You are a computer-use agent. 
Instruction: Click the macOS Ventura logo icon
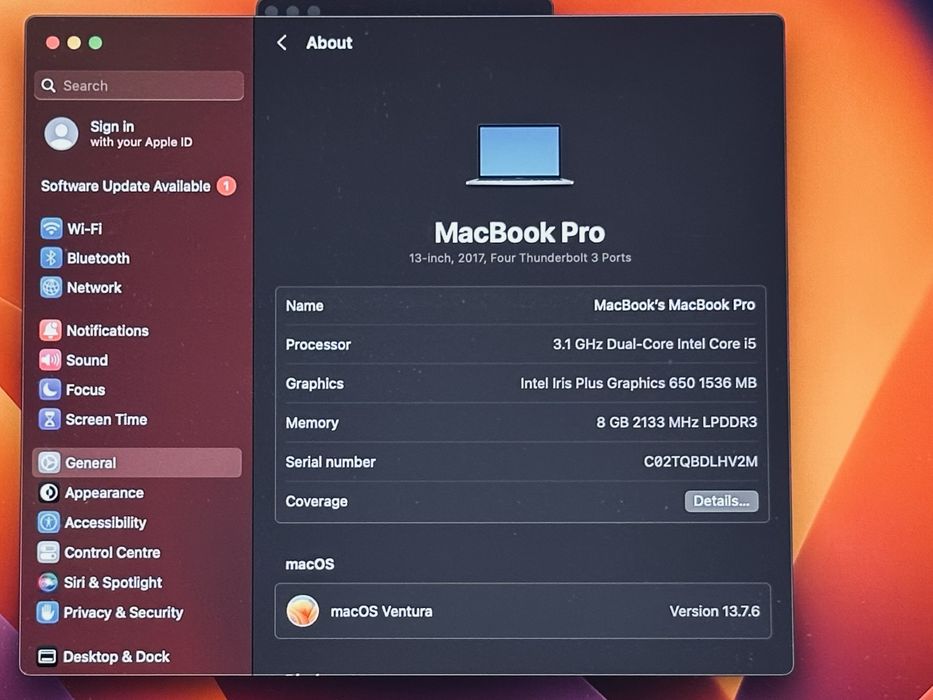coord(303,611)
